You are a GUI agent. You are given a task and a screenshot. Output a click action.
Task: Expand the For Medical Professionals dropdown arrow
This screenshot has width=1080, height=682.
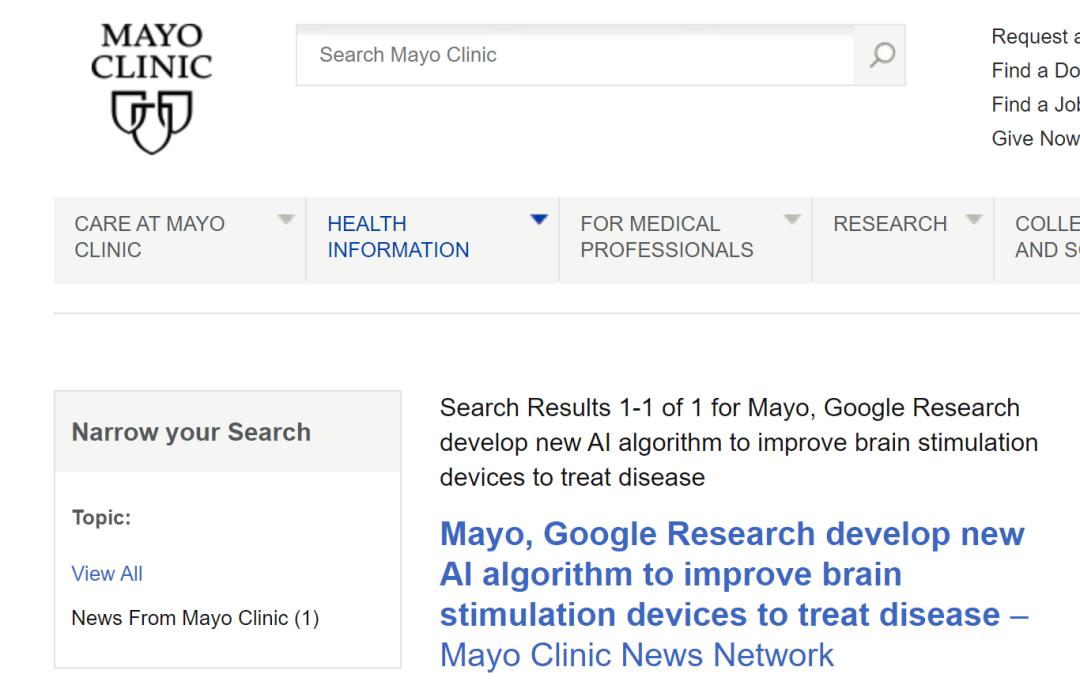[792, 219]
